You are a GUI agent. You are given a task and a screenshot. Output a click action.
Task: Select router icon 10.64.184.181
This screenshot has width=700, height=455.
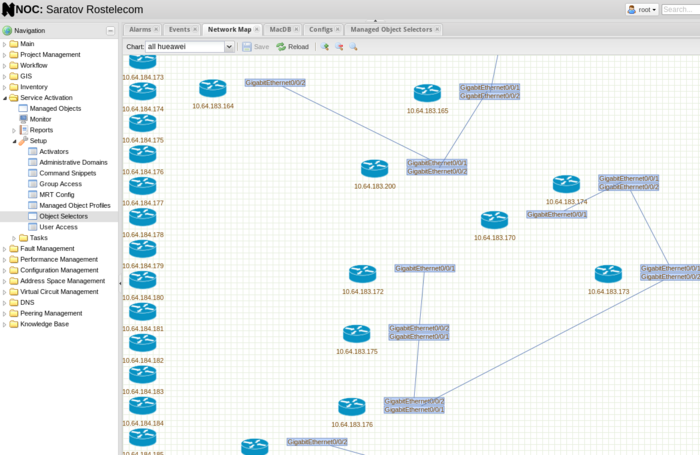(142, 311)
